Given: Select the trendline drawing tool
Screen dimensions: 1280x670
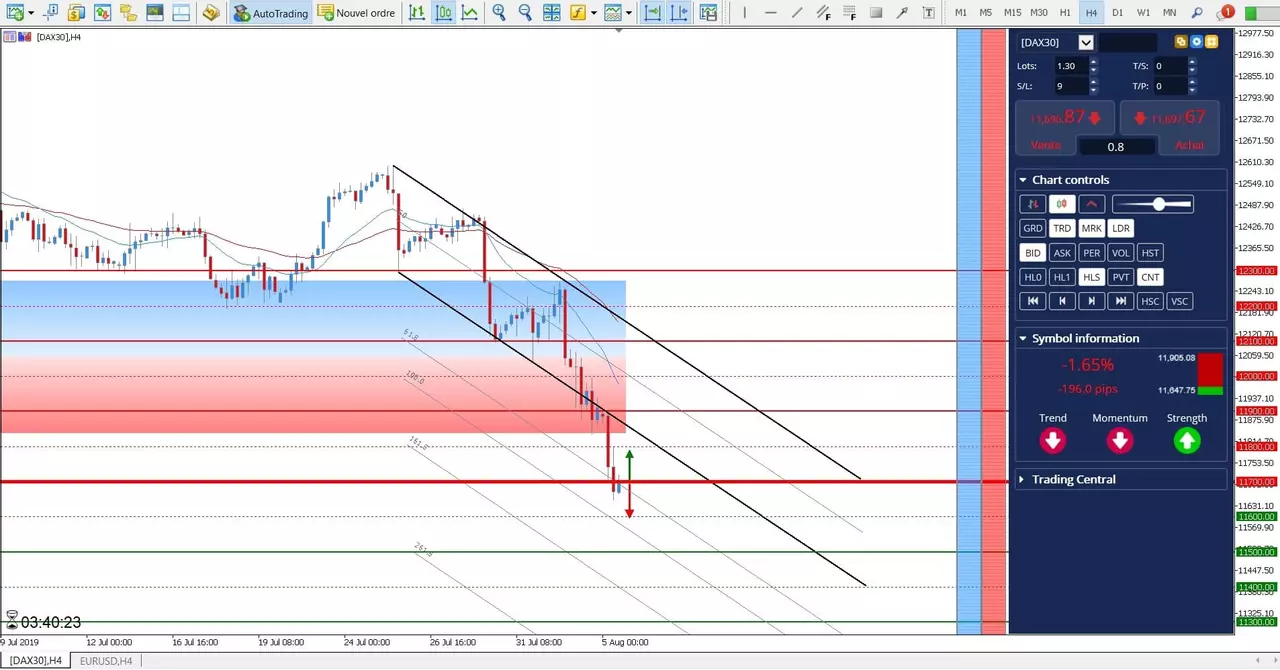Looking at the screenshot, I should point(797,13).
